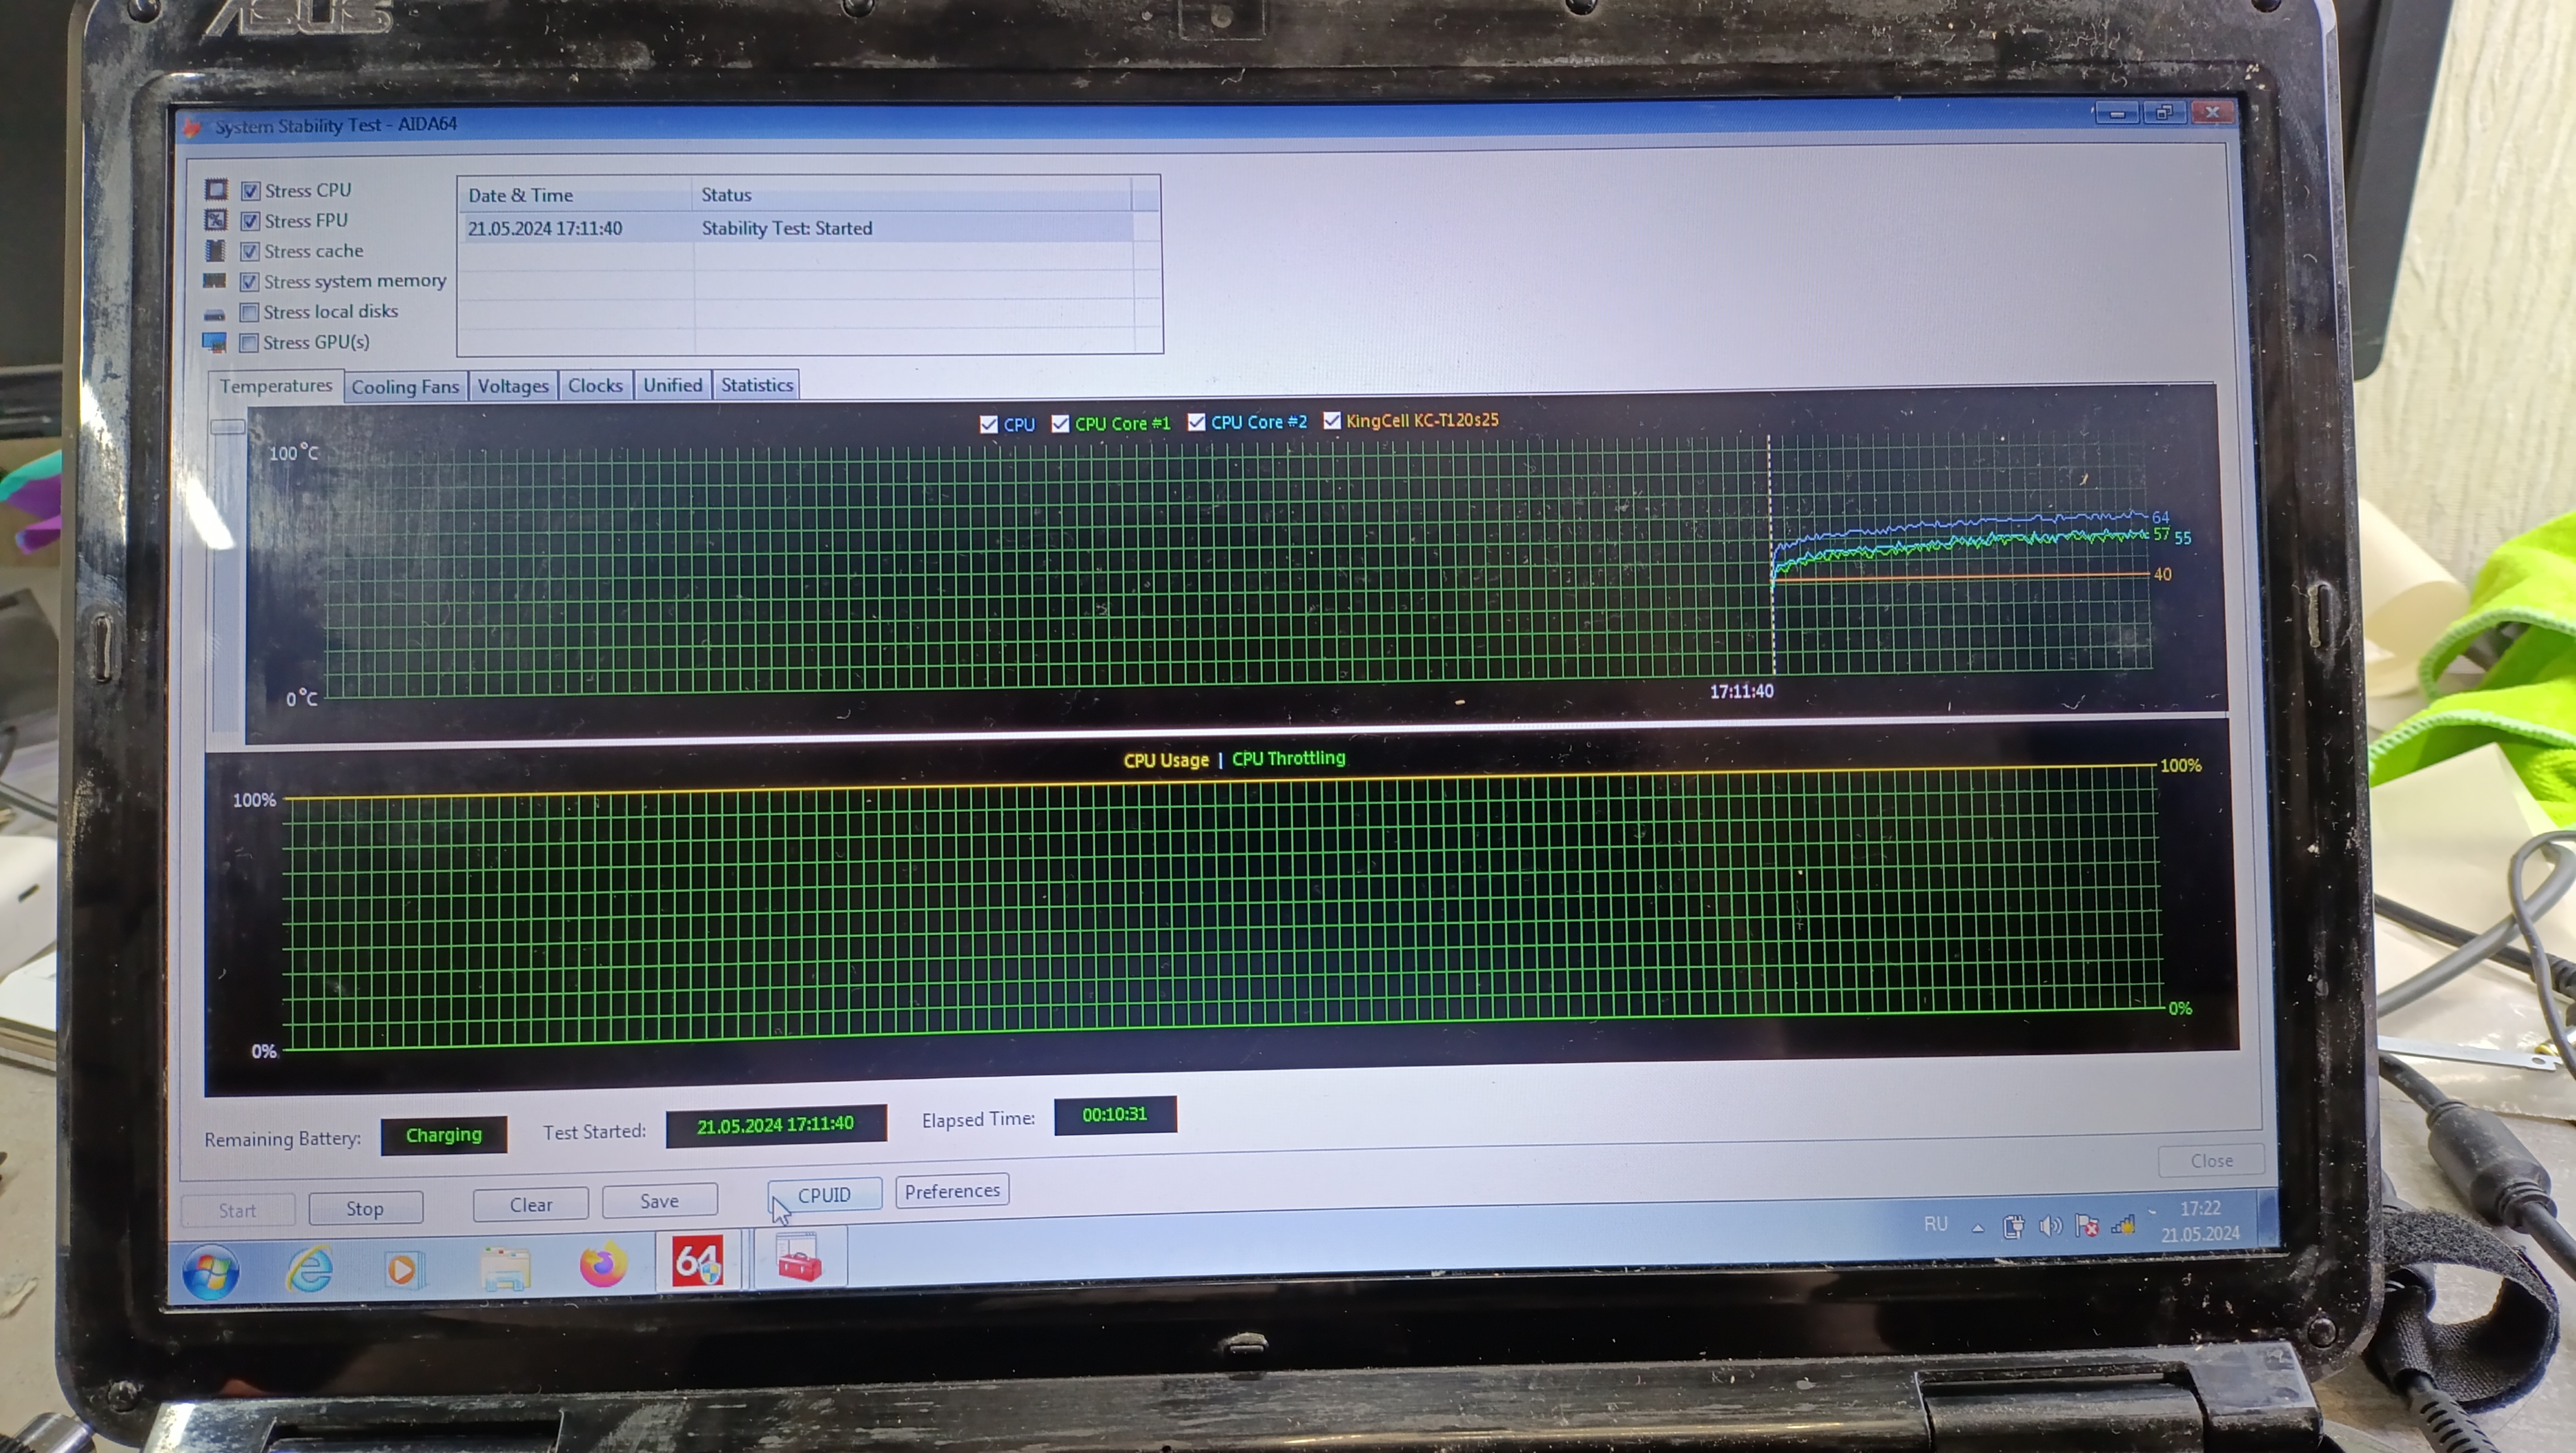Click the Date & Time column header

click(x=575, y=195)
